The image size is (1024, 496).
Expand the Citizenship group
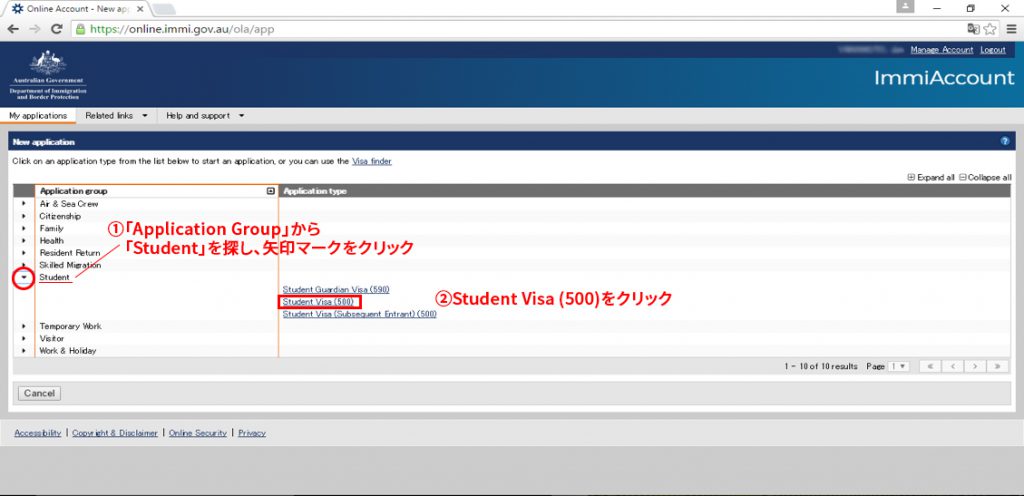click(24, 216)
